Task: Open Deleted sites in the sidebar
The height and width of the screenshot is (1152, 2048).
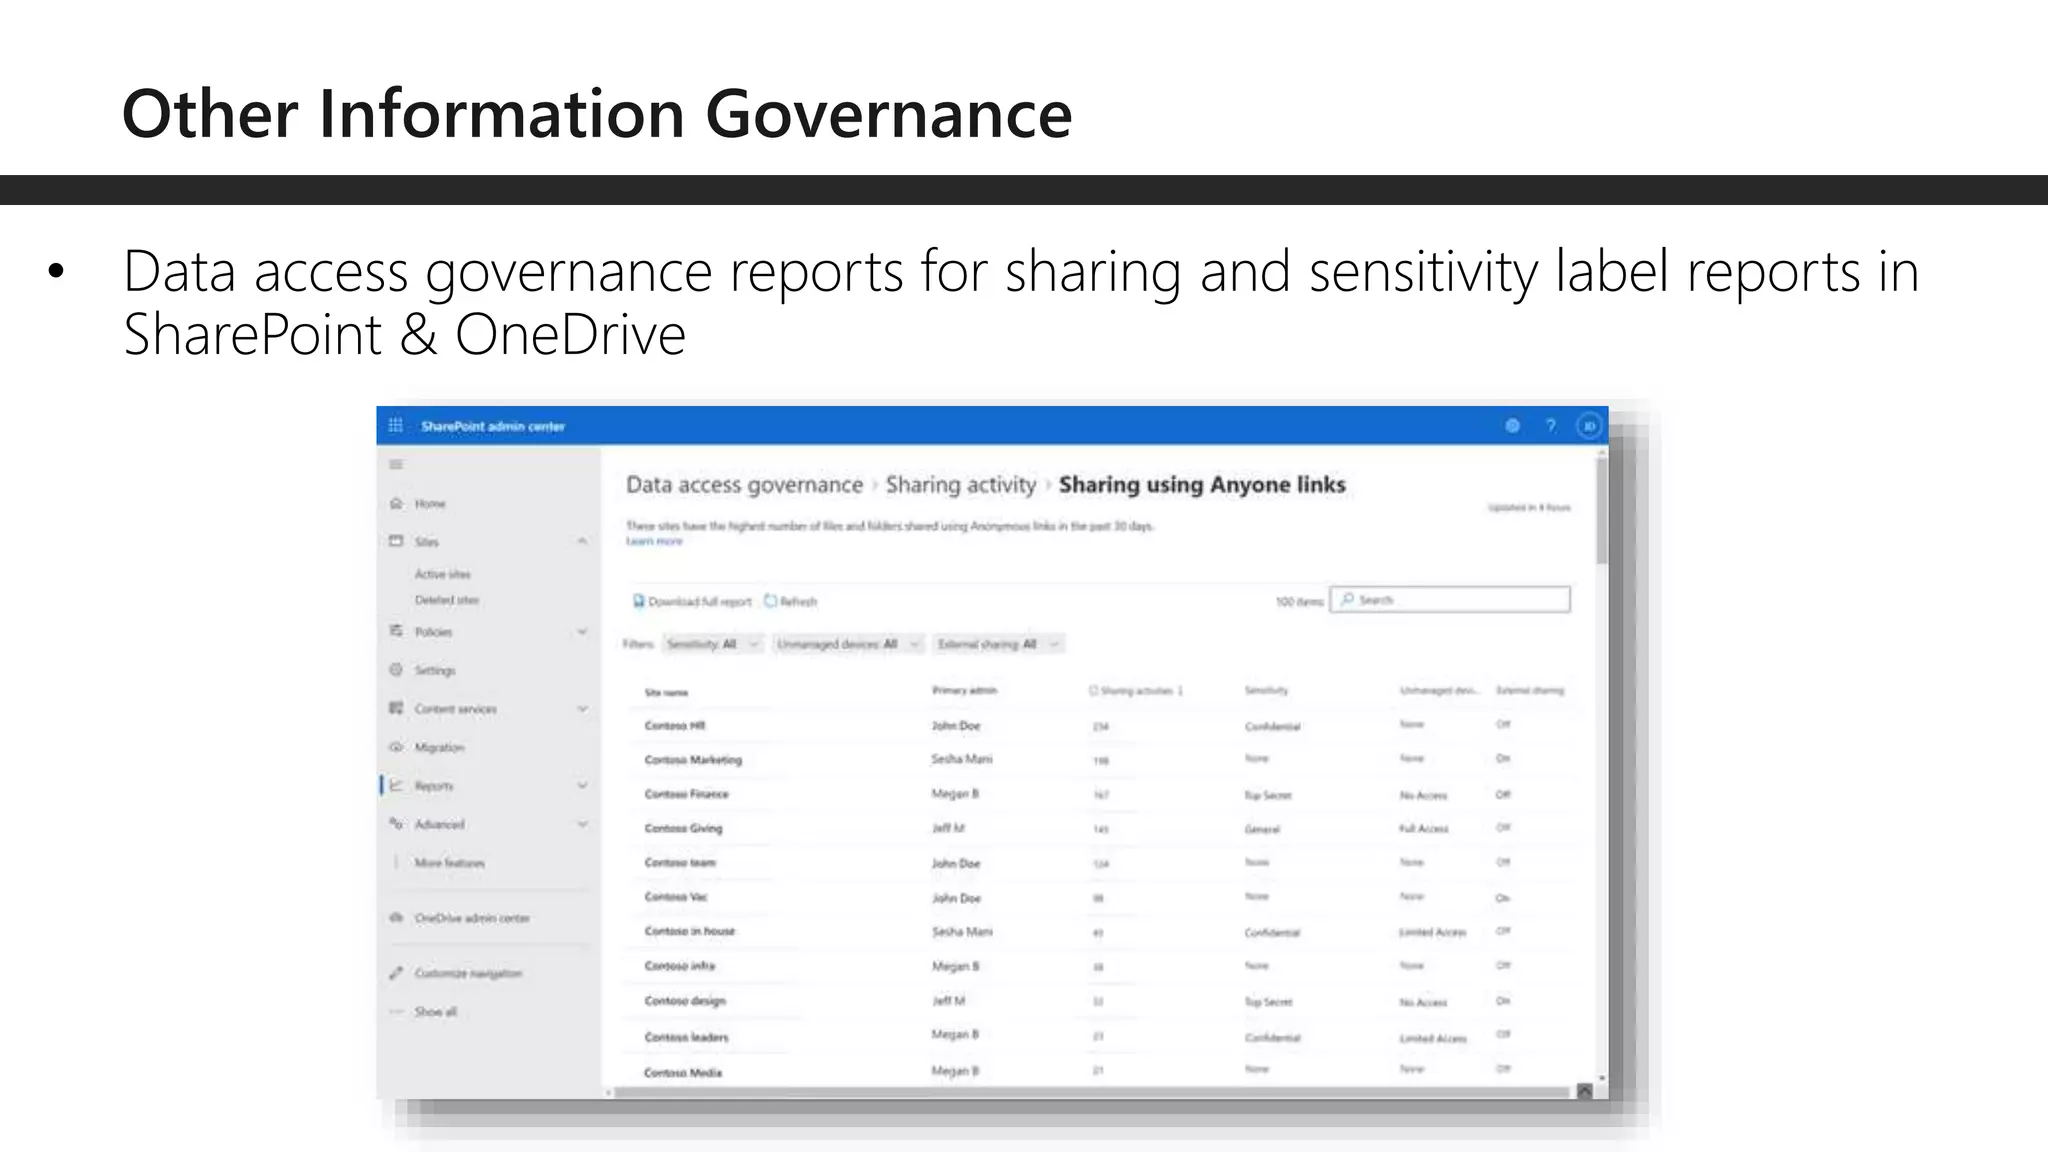Action: (x=446, y=600)
